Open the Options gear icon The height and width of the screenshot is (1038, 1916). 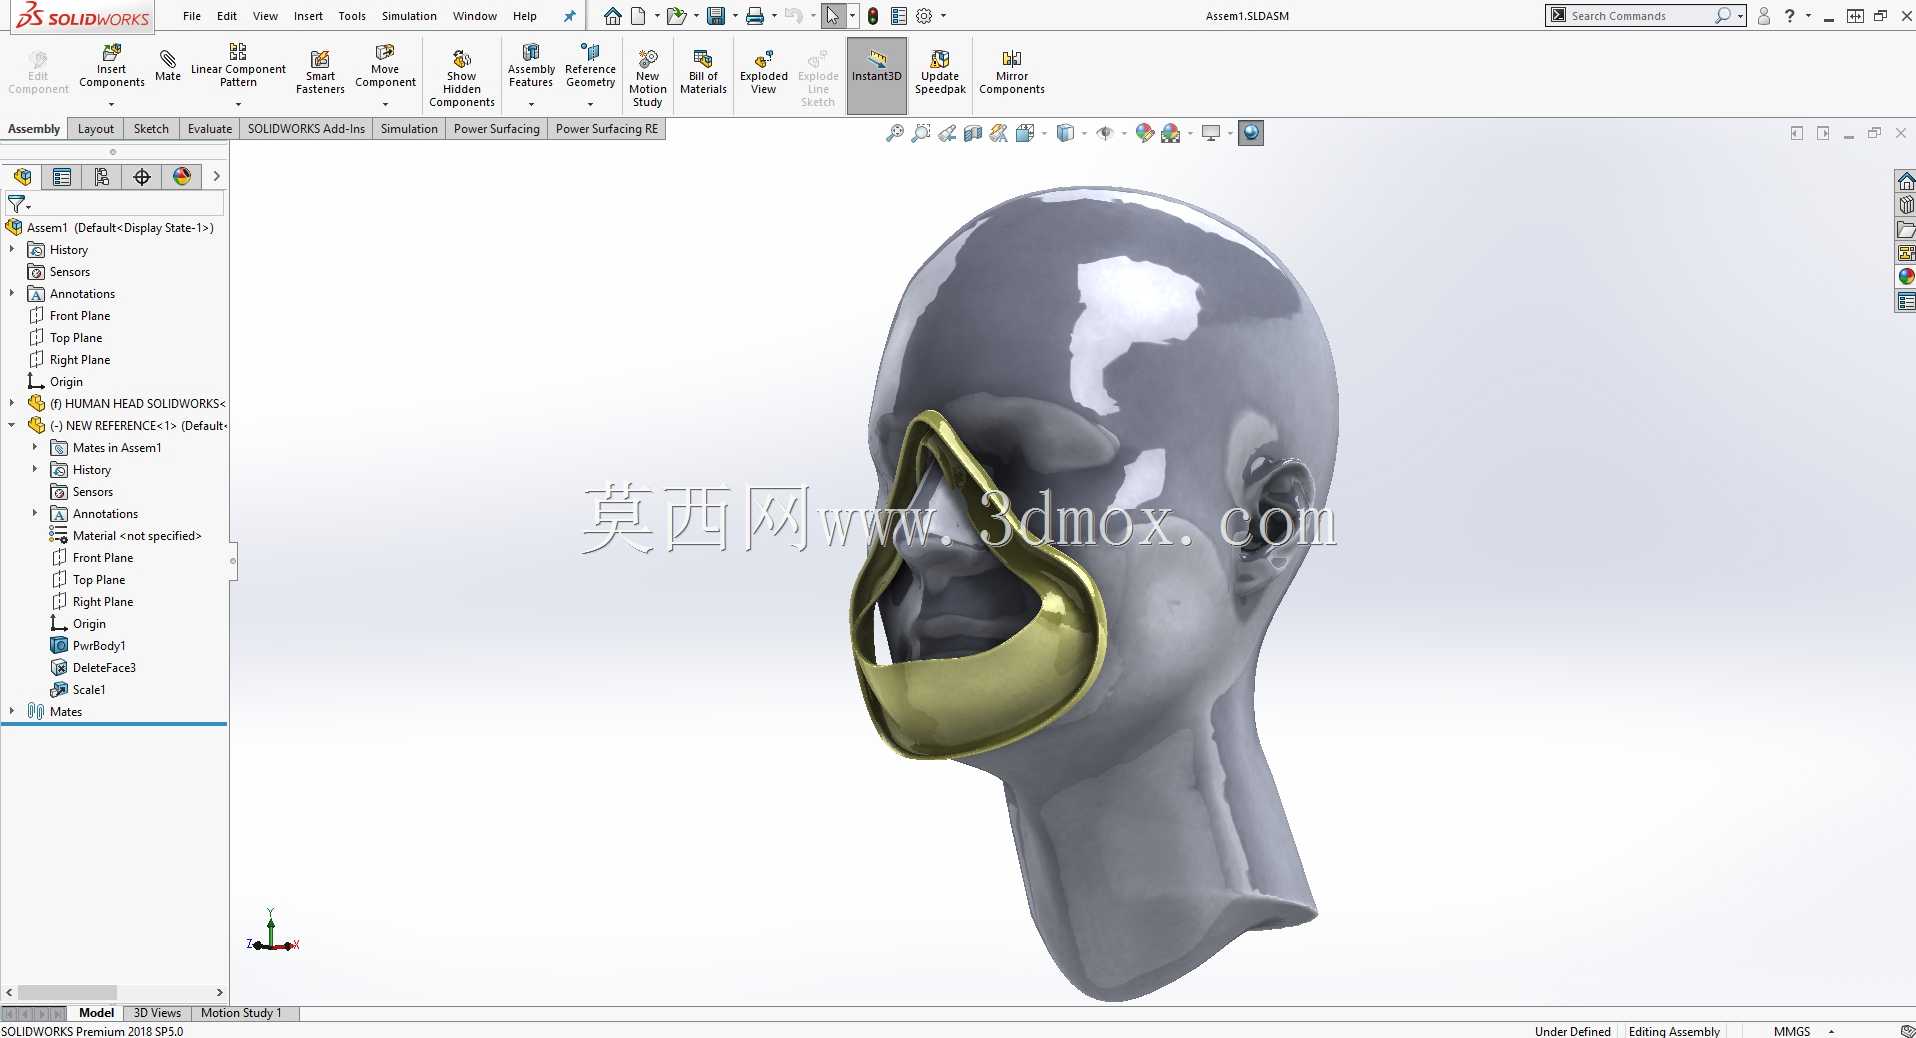click(924, 16)
